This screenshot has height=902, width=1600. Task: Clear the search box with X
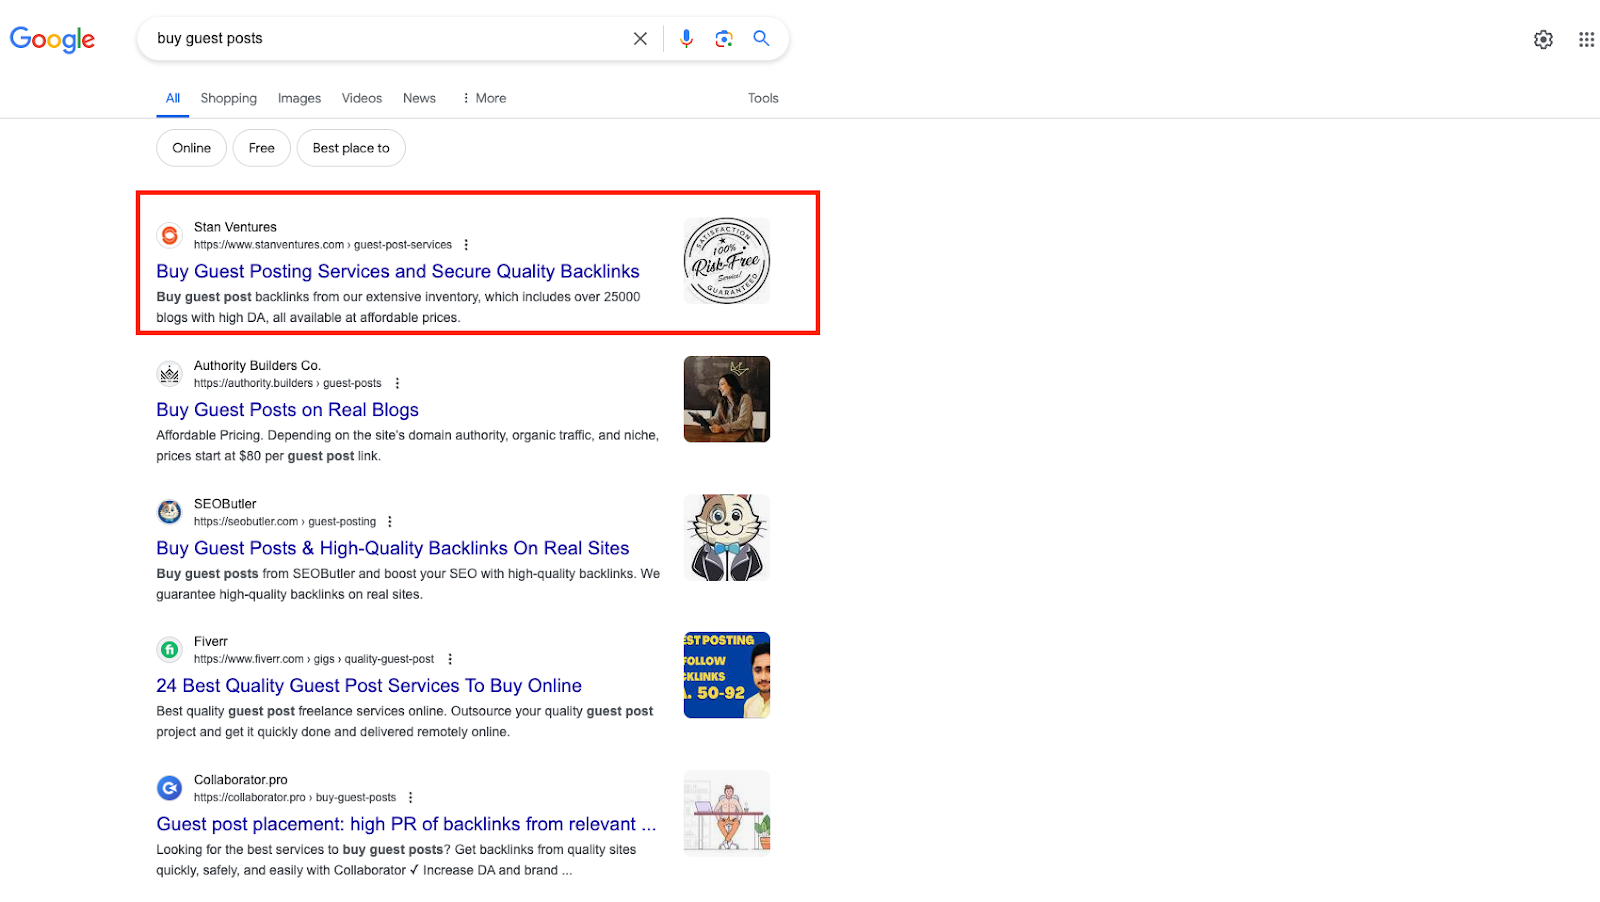pos(640,38)
